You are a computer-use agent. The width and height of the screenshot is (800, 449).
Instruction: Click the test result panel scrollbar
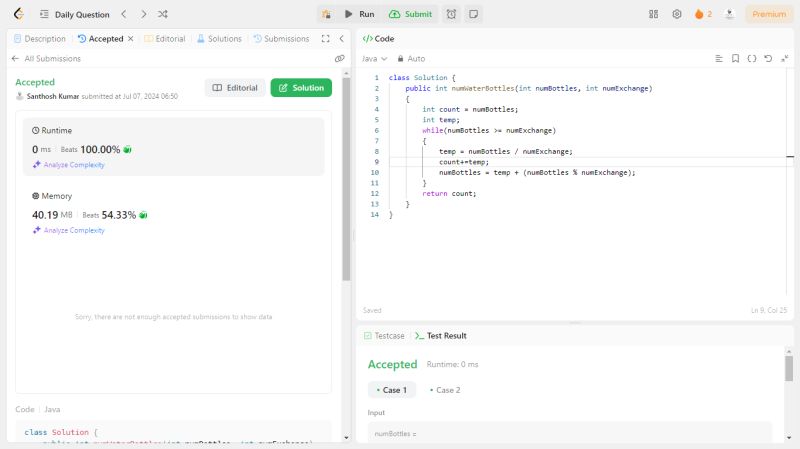click(789, 368)
